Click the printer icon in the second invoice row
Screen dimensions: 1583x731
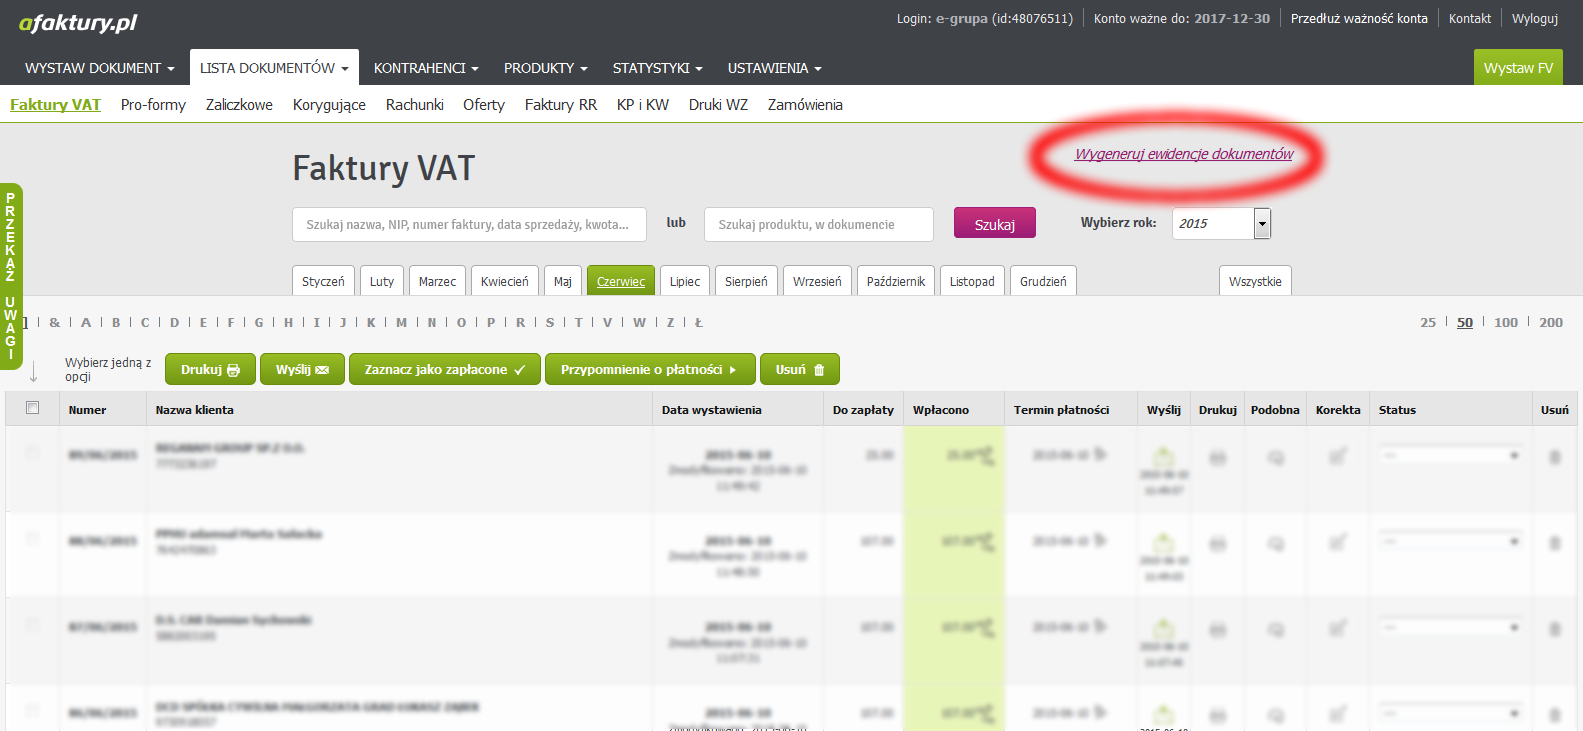[x=1217, y=543]
